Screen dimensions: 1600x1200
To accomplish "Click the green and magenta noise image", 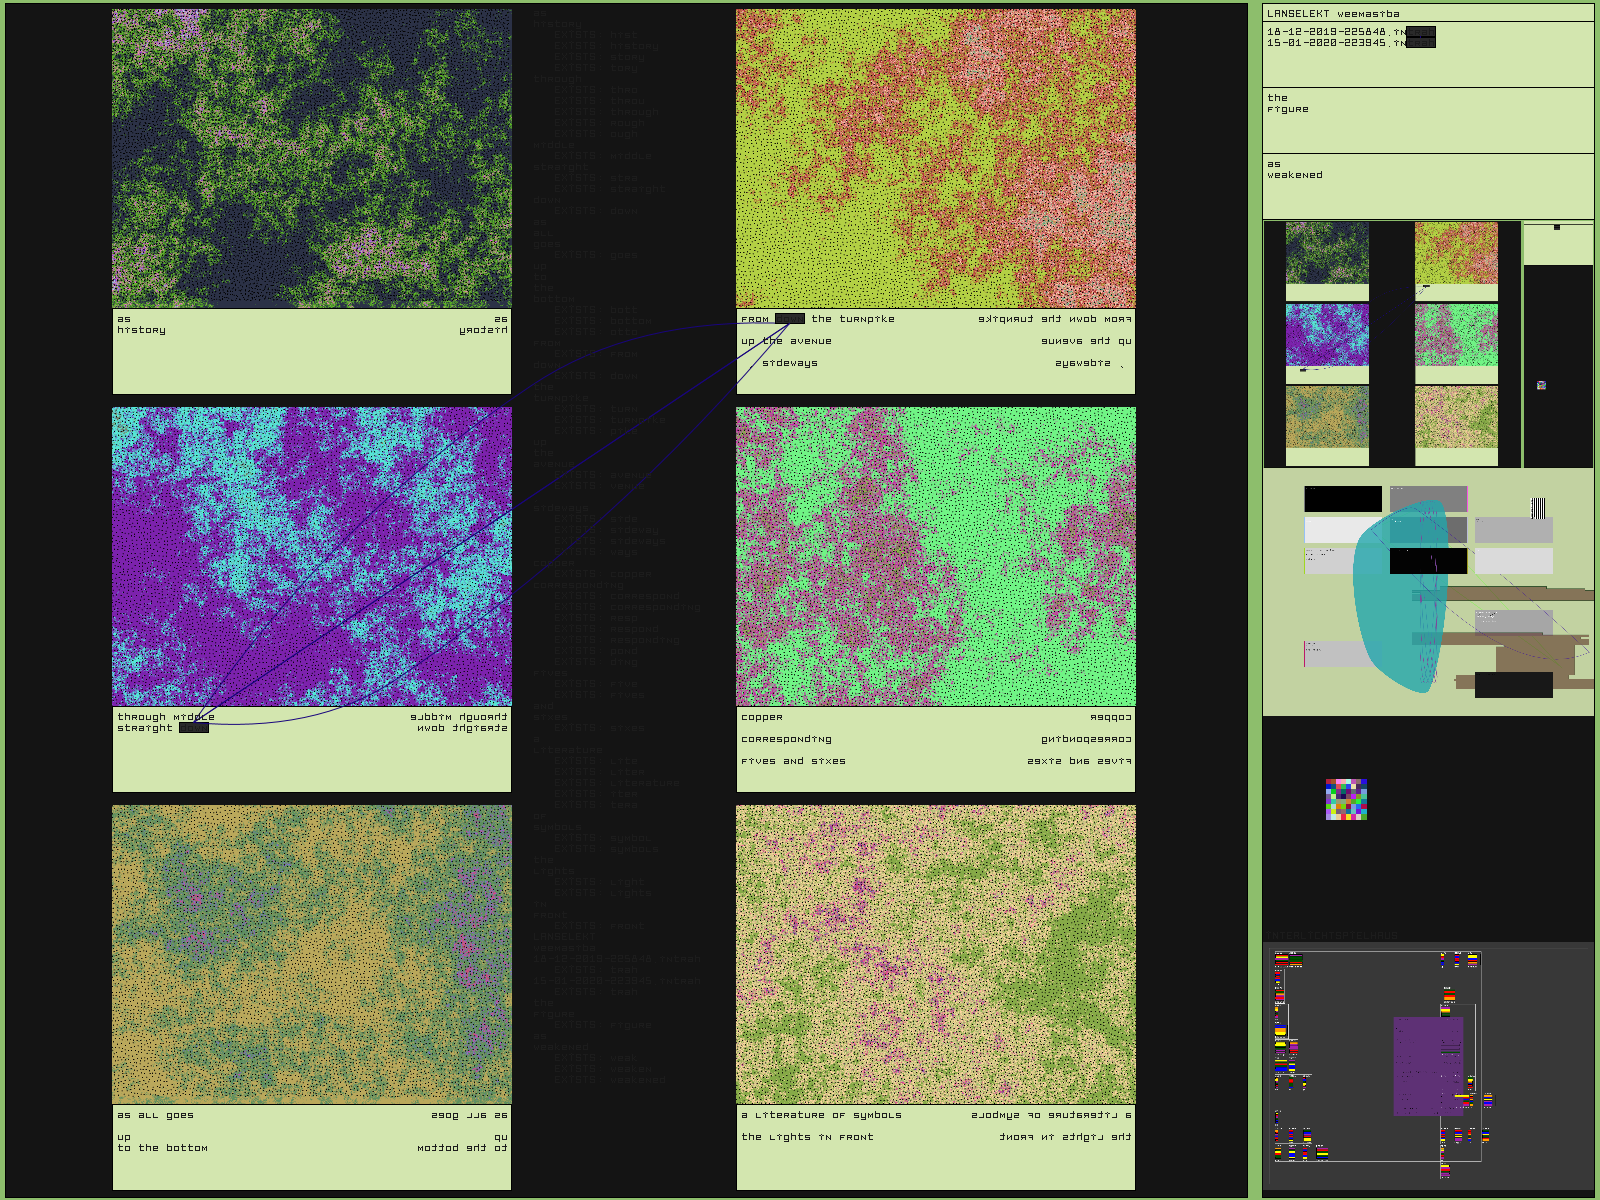I will (x=935, y=556).
